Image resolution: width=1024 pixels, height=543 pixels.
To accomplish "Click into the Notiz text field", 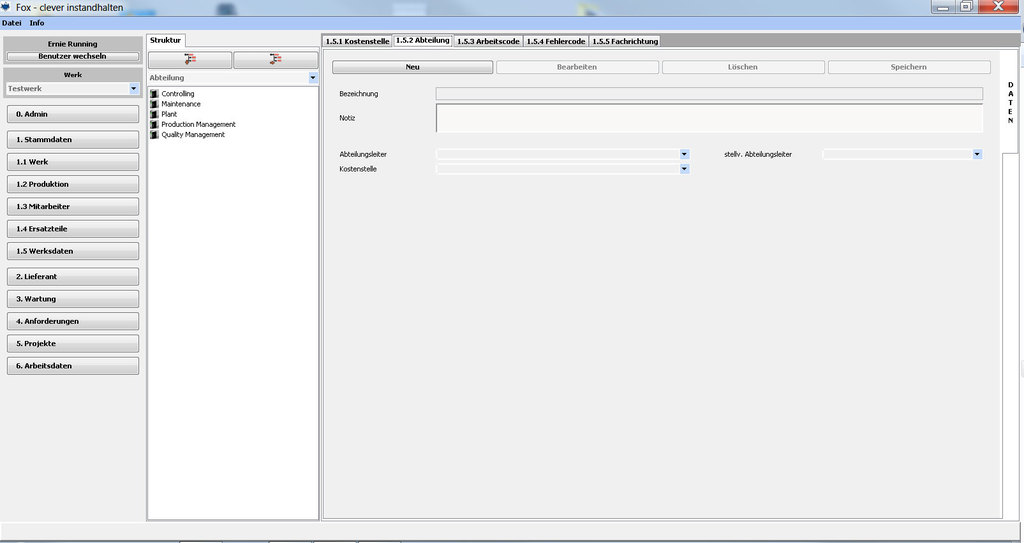I will point(709,118).
